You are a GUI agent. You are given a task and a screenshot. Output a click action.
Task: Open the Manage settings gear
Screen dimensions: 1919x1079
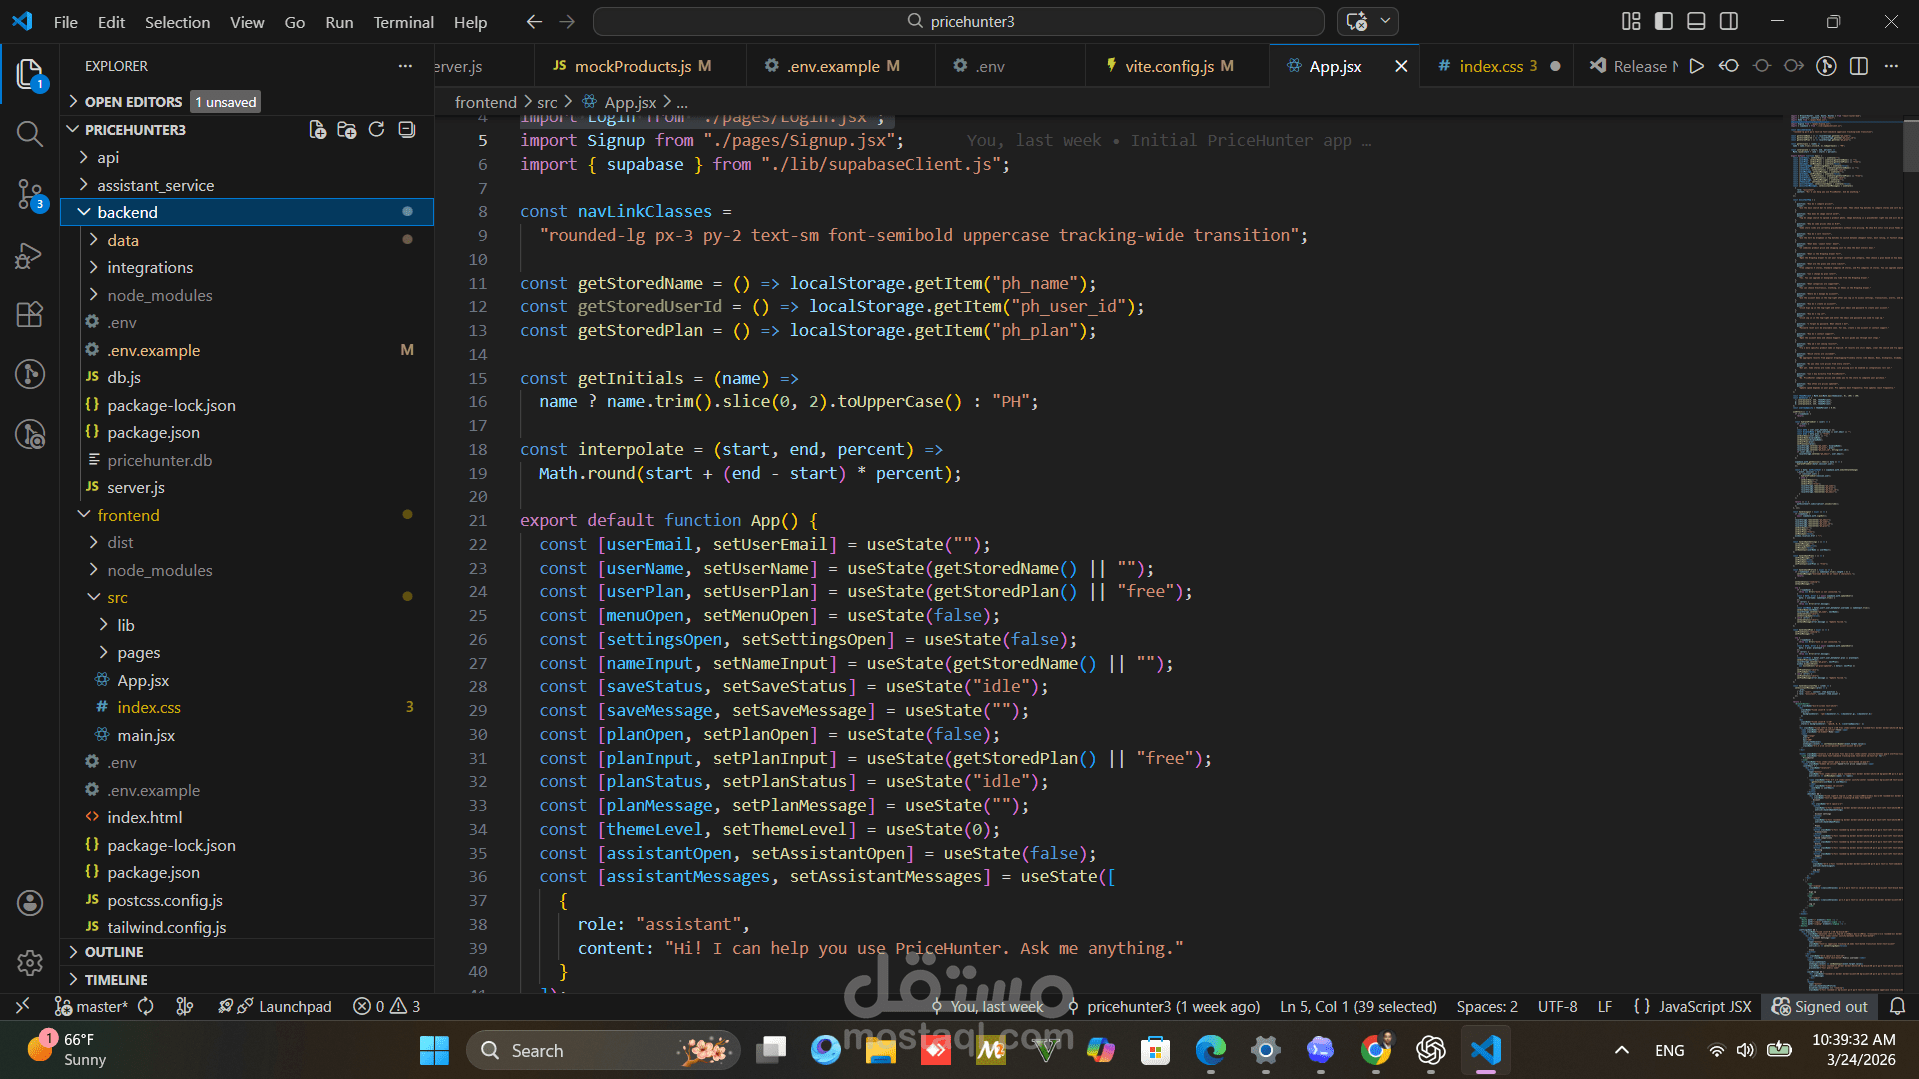(29, 962)
